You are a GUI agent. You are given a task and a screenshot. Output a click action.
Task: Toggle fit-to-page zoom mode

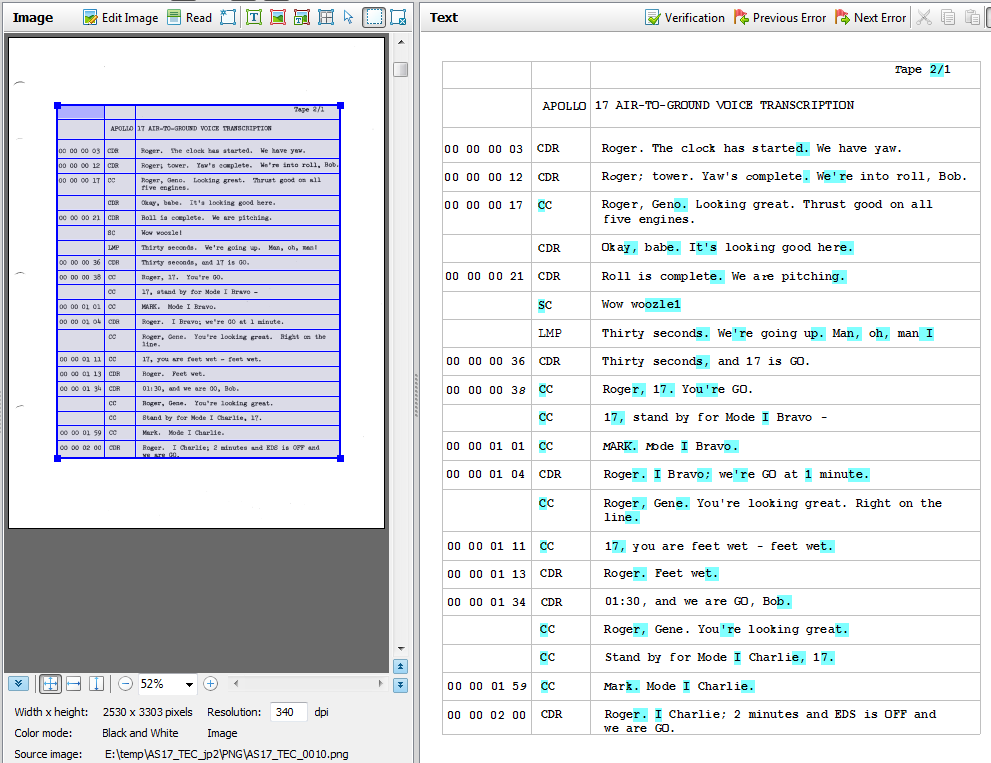[51, 683]
